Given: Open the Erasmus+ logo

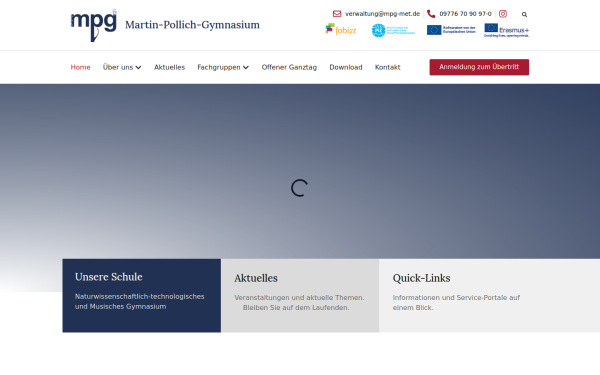Looking at the screenshot, I should [x=506, y=30].
